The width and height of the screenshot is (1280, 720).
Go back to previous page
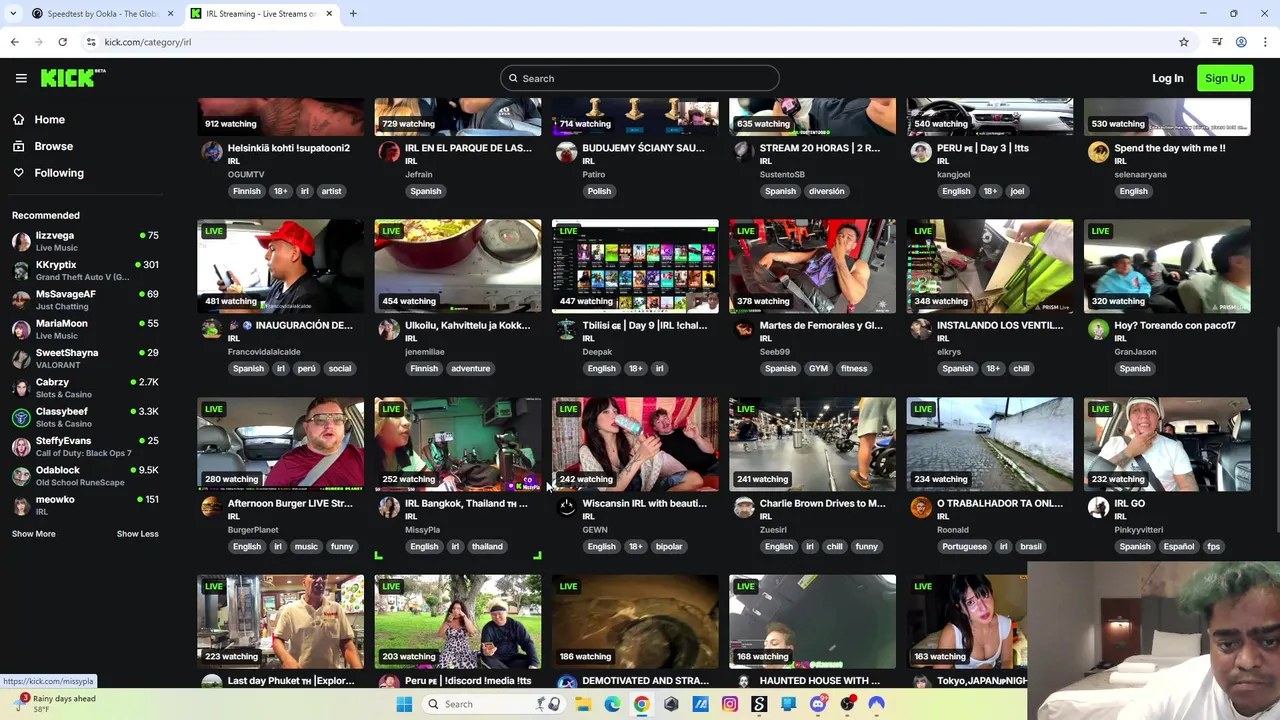click(x=14, y=42)
